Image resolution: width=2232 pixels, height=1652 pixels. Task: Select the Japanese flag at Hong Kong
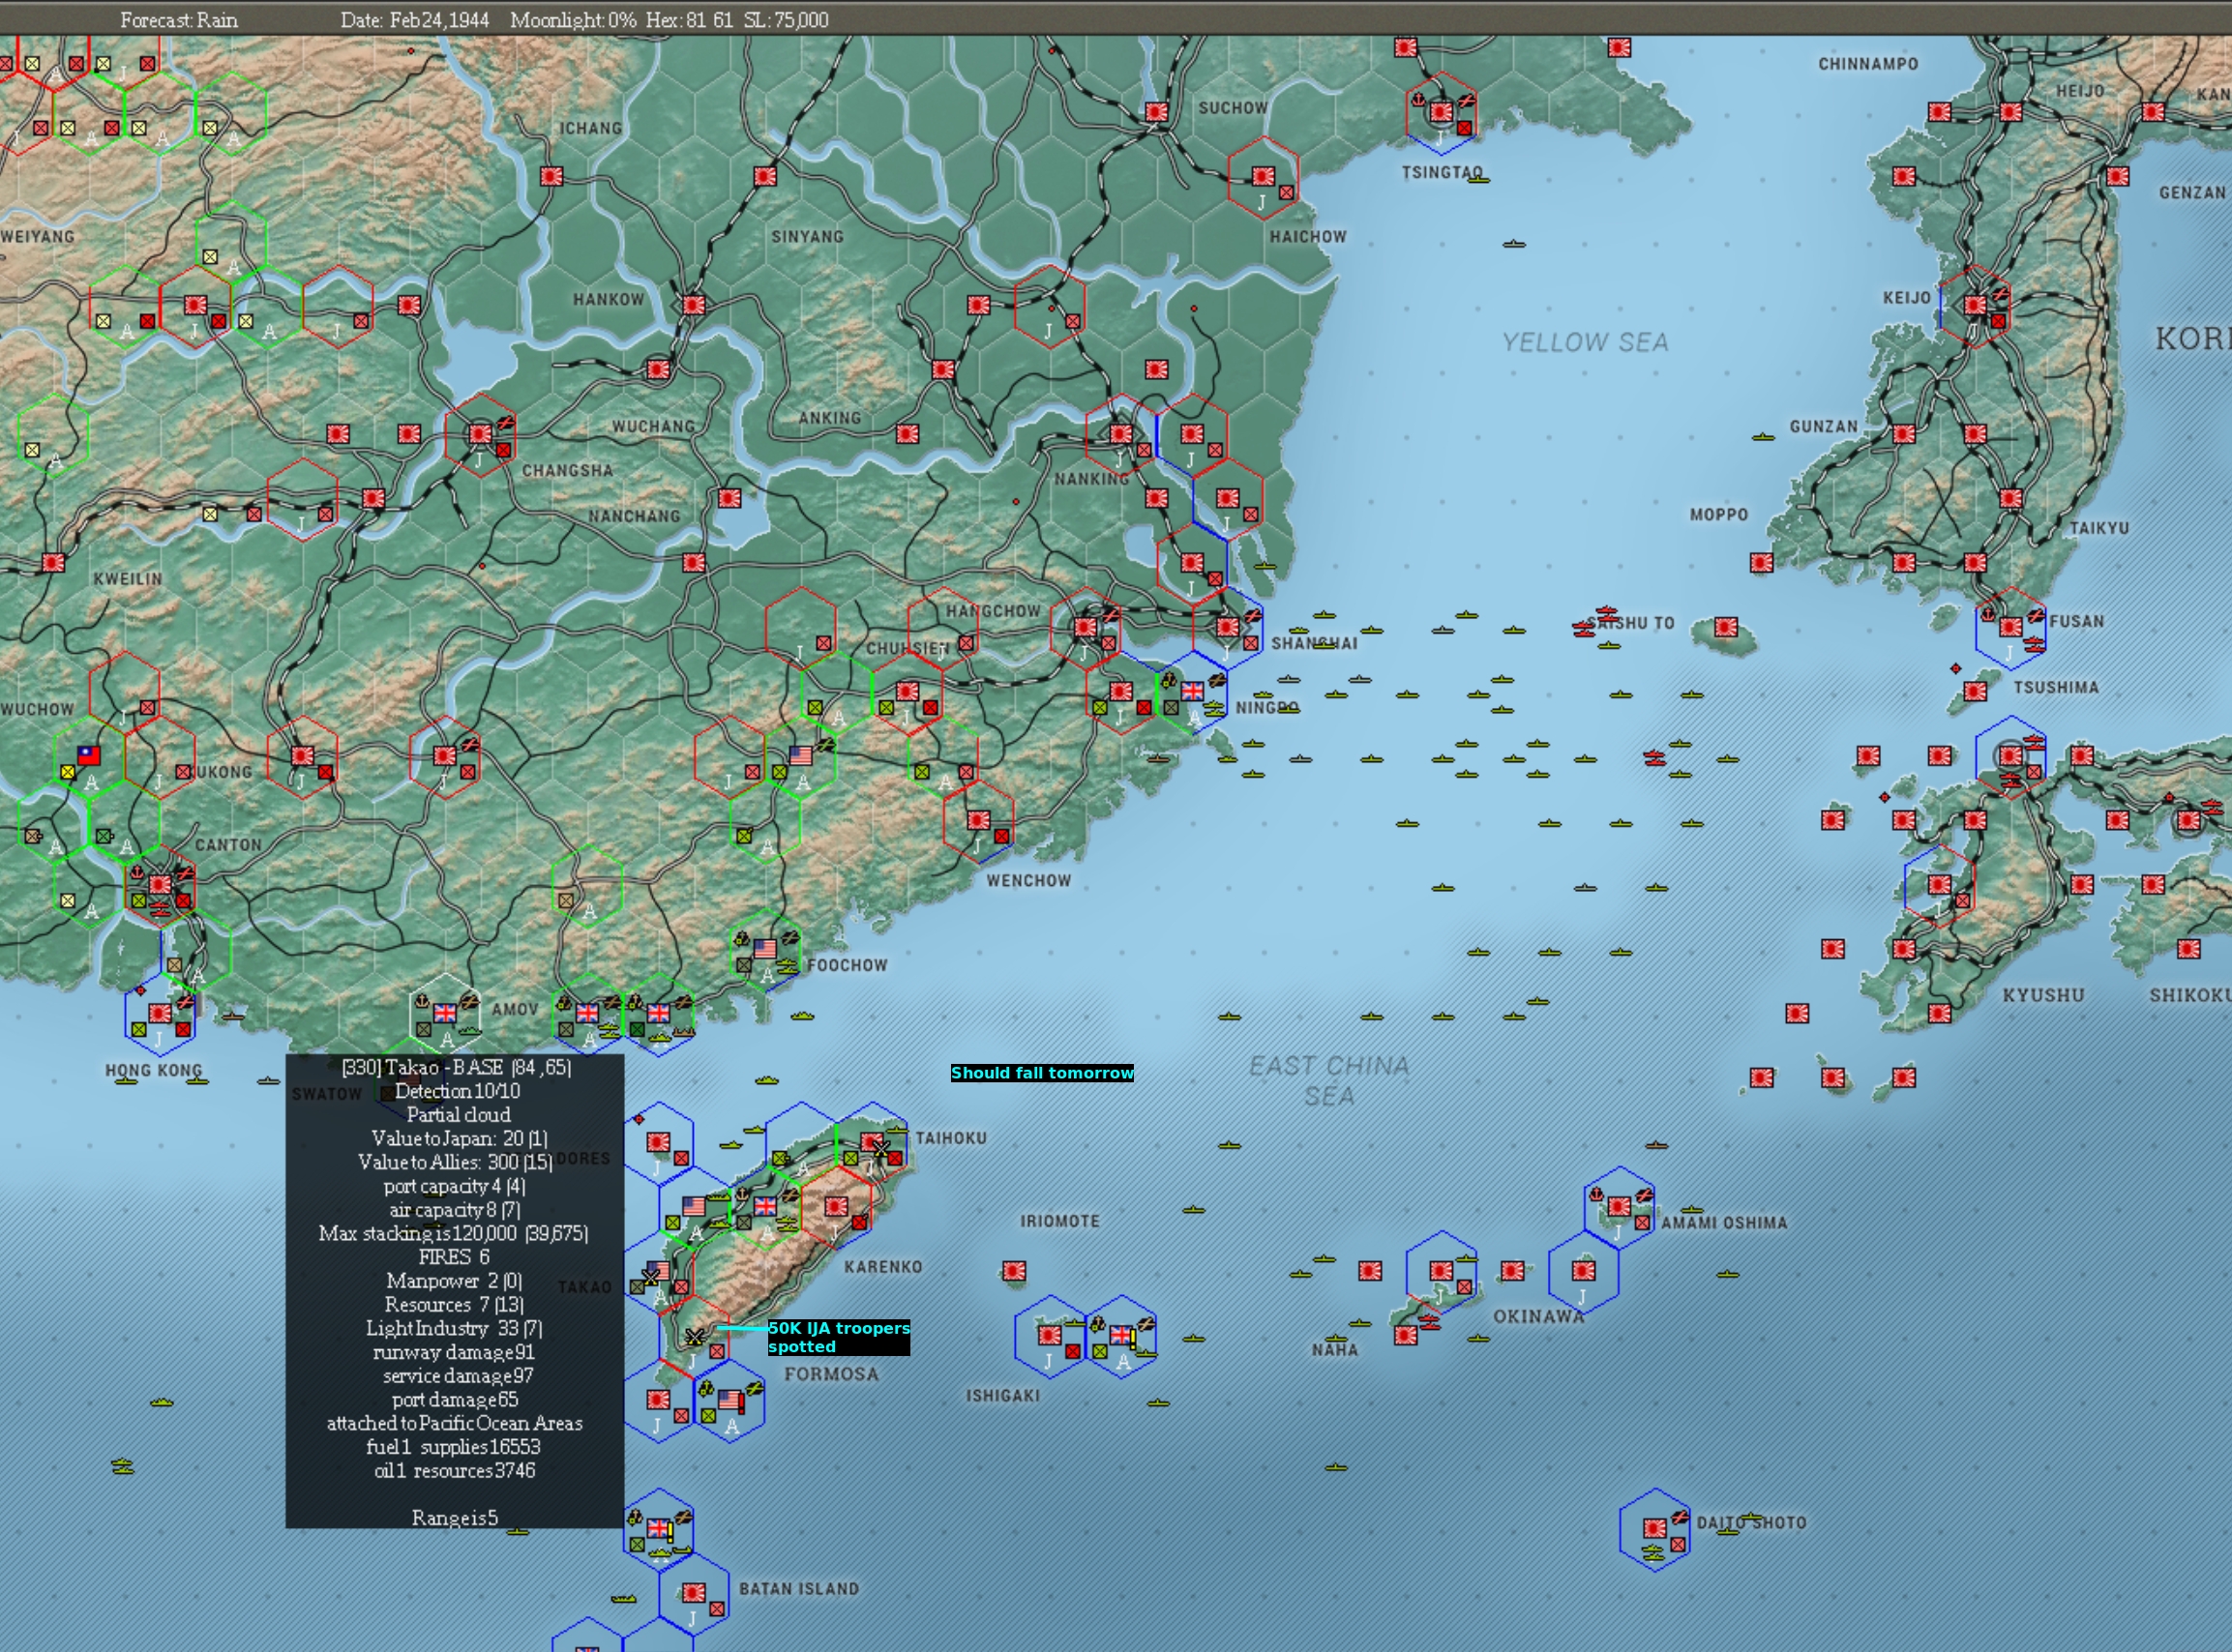[x=160, y=1012]
